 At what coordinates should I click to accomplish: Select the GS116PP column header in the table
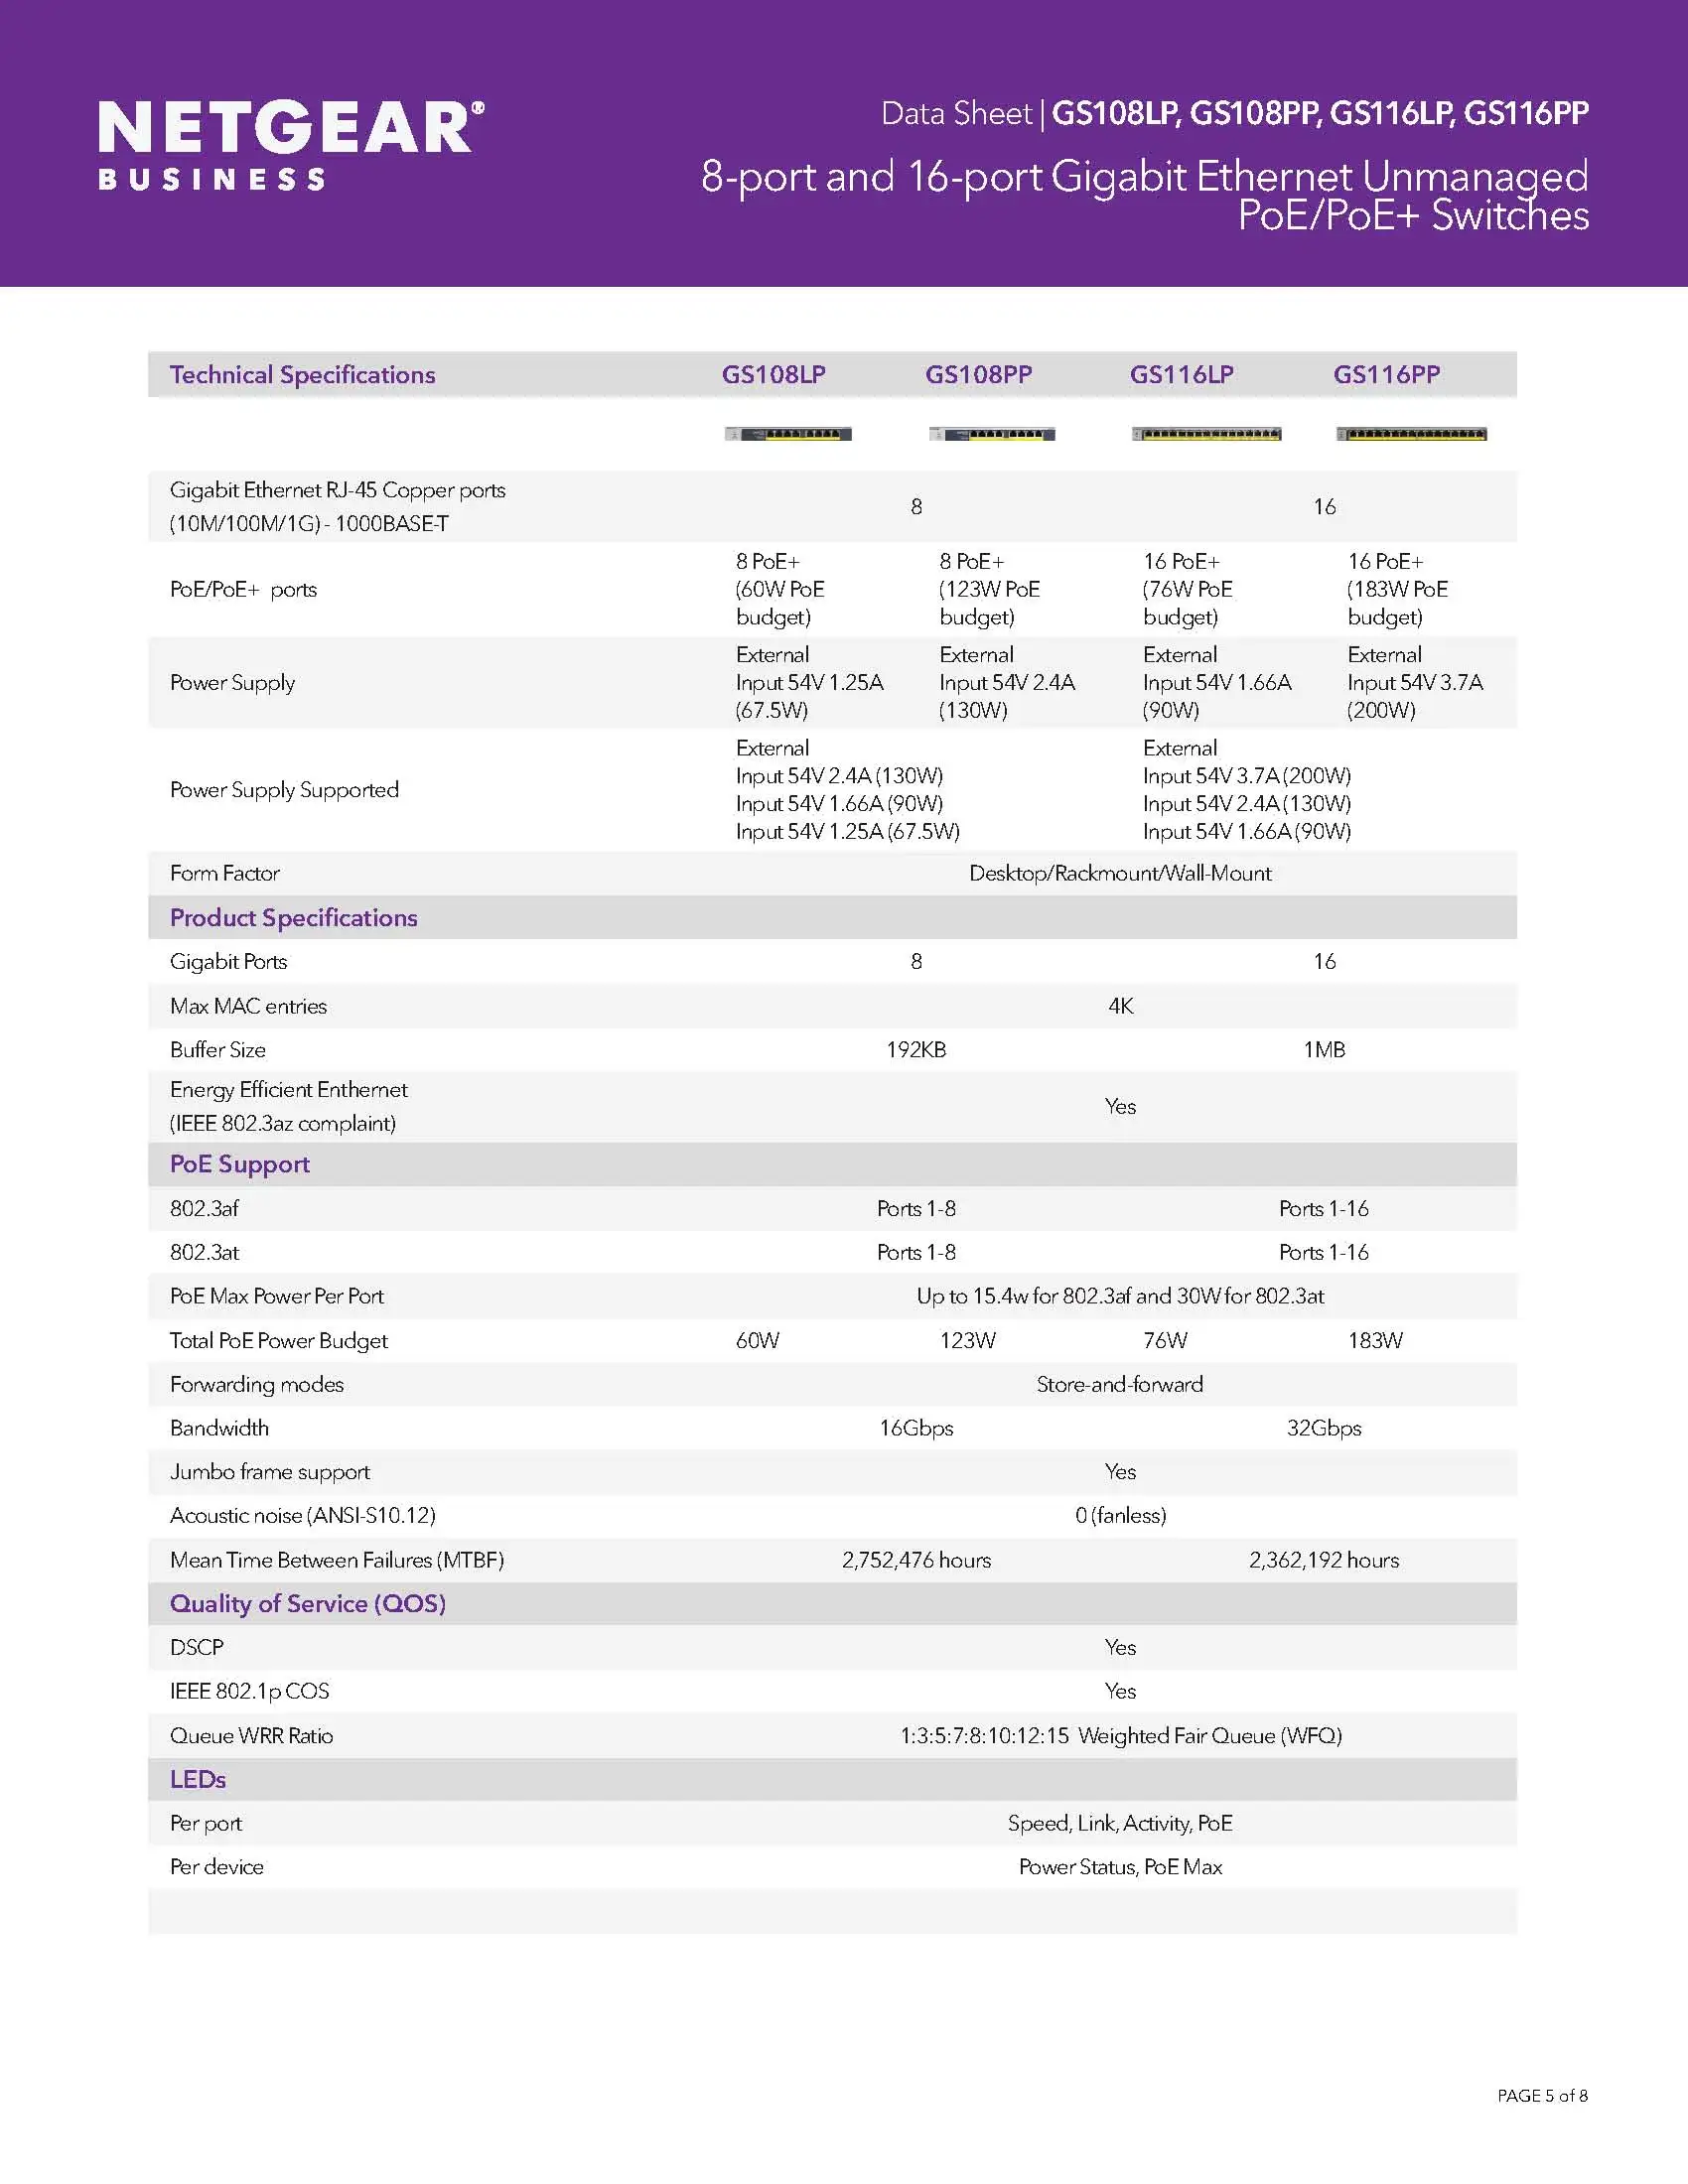[x=1386, y=375]
